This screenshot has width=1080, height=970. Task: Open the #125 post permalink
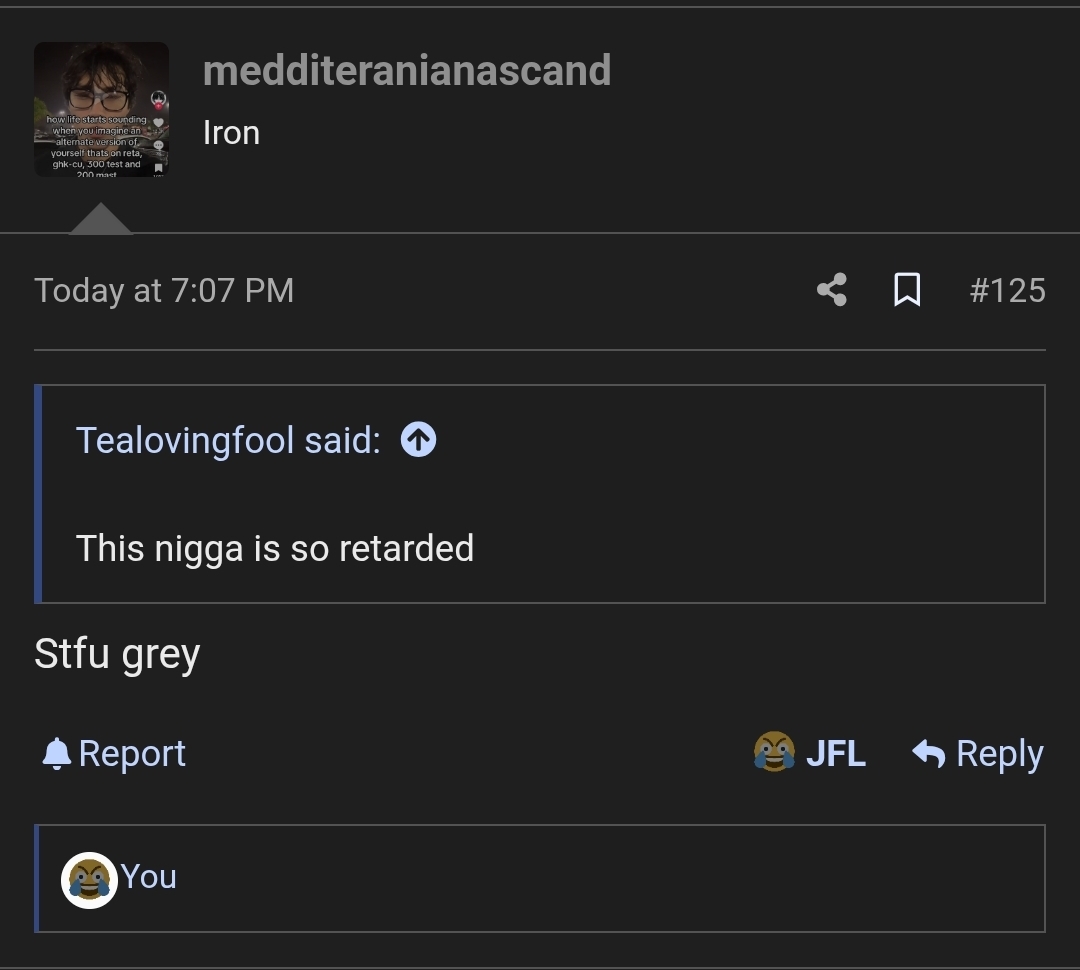[1007, 290]
